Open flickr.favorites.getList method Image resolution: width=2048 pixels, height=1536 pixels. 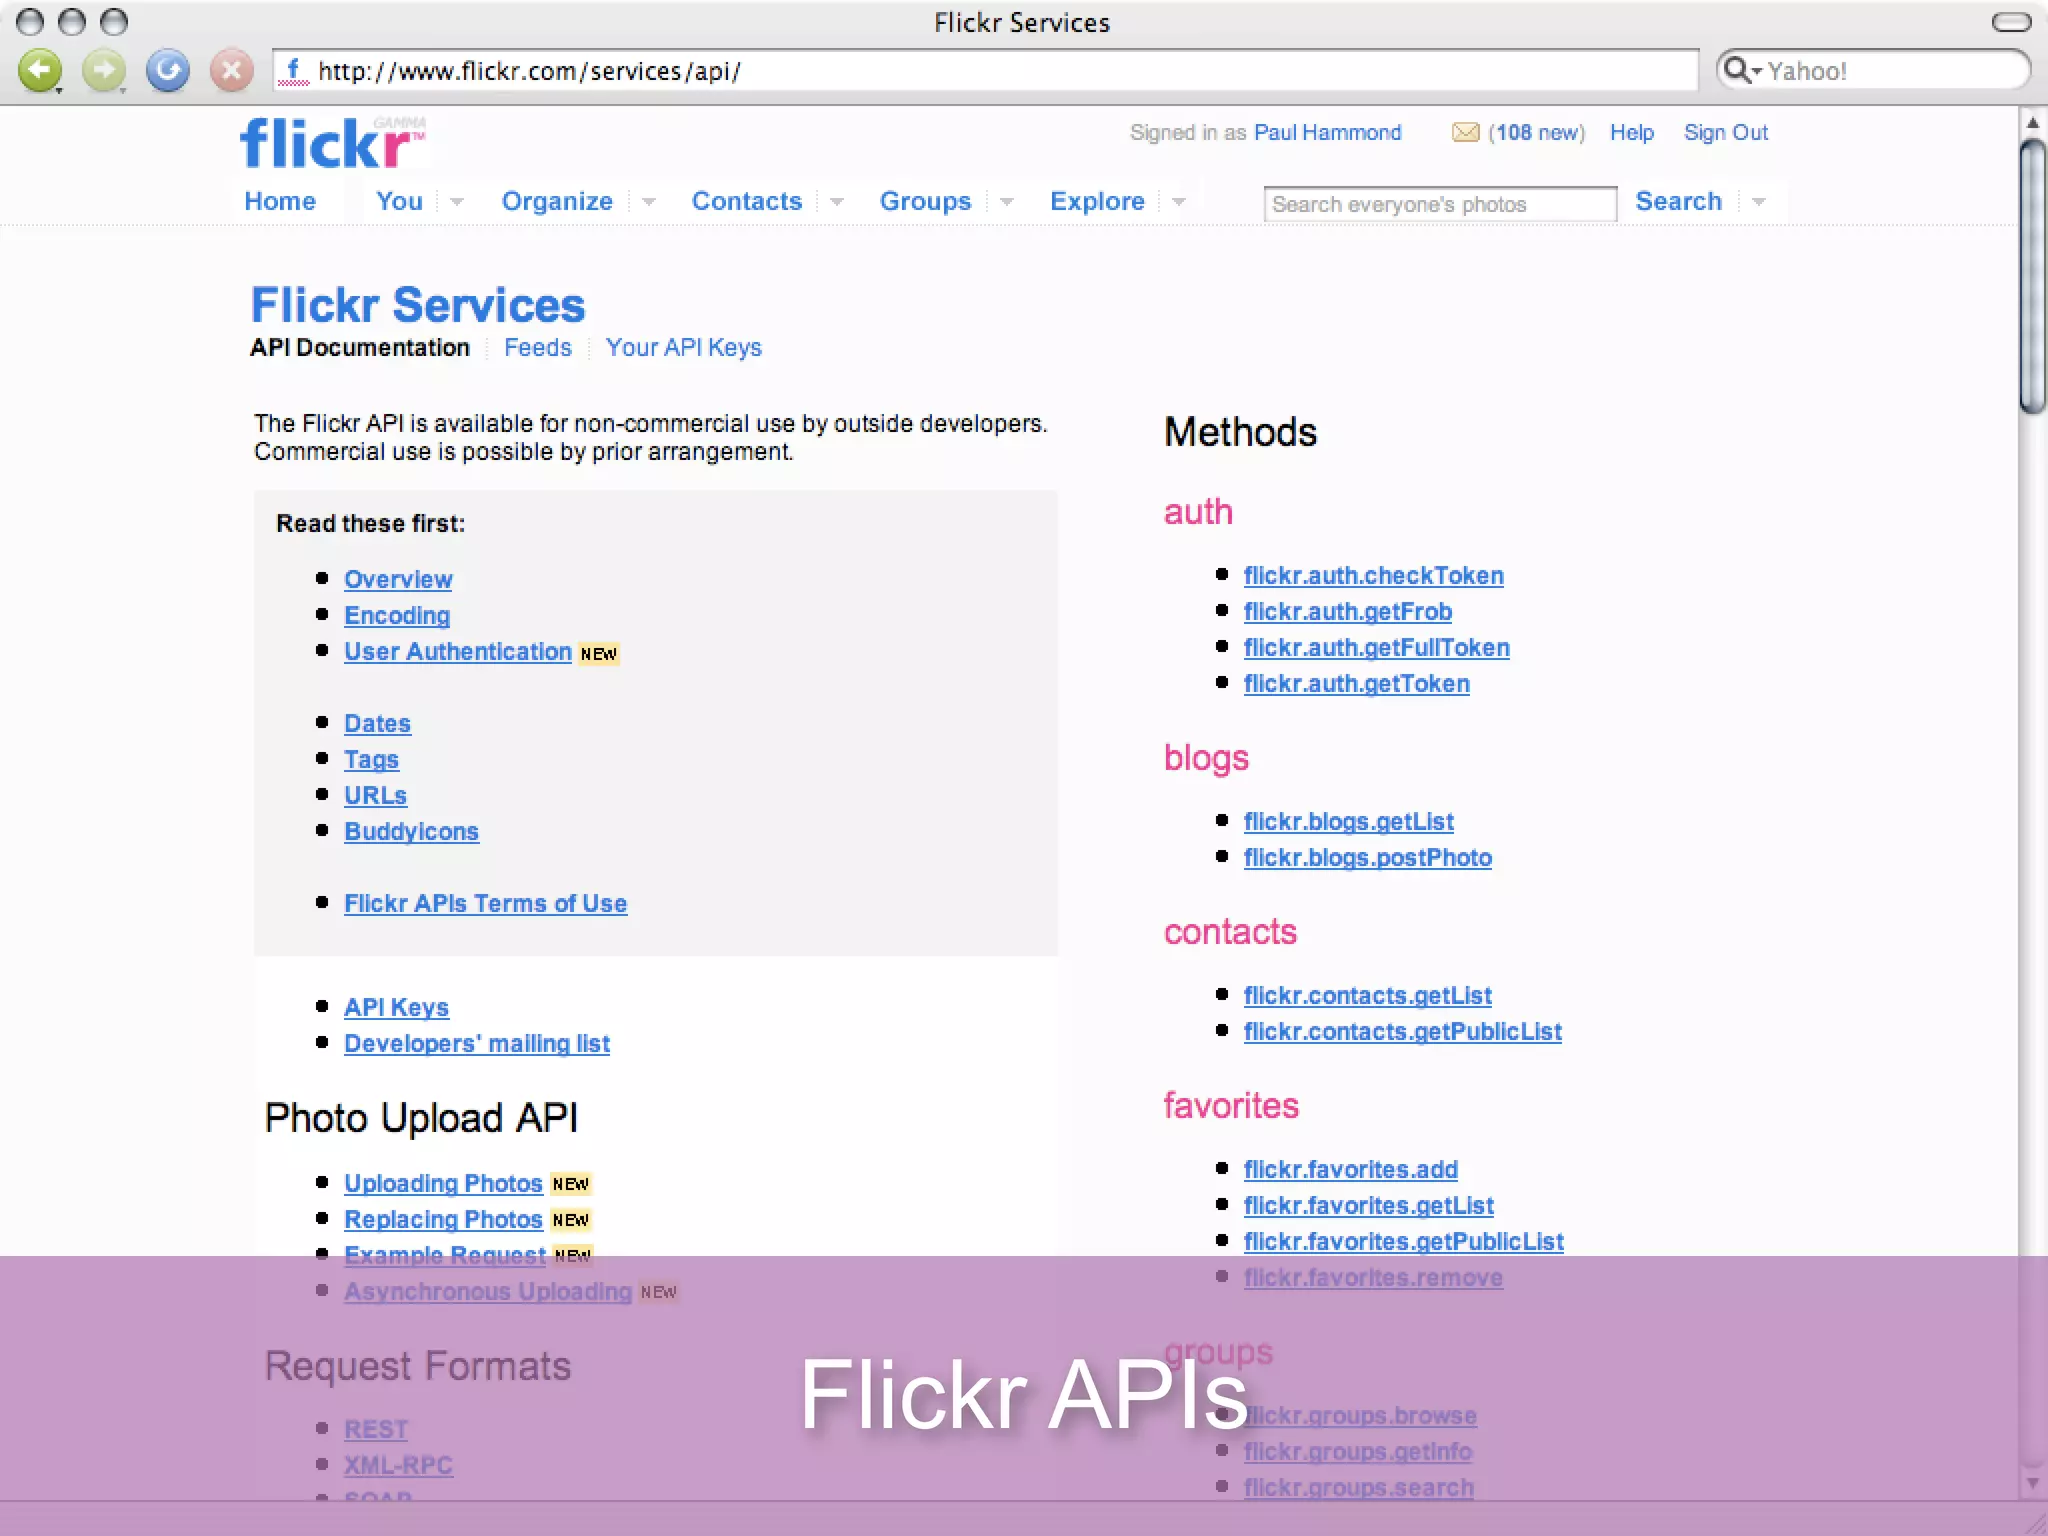(1368, 1205)
